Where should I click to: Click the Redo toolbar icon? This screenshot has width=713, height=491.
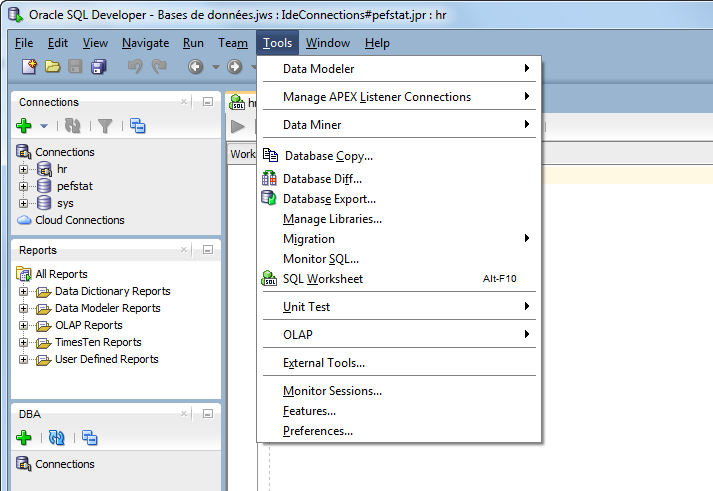(159, 67)
